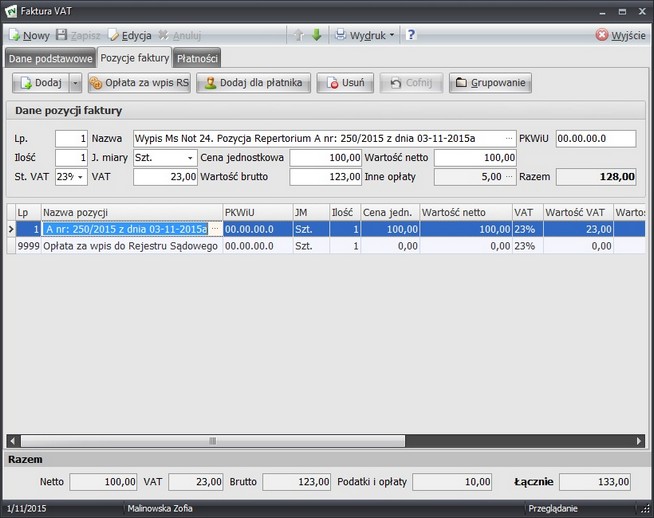Click the Grupowanie button
Image resolution: width=654 pixels, height=518 pixels.
pyautogui.click(x=490, y=83)
